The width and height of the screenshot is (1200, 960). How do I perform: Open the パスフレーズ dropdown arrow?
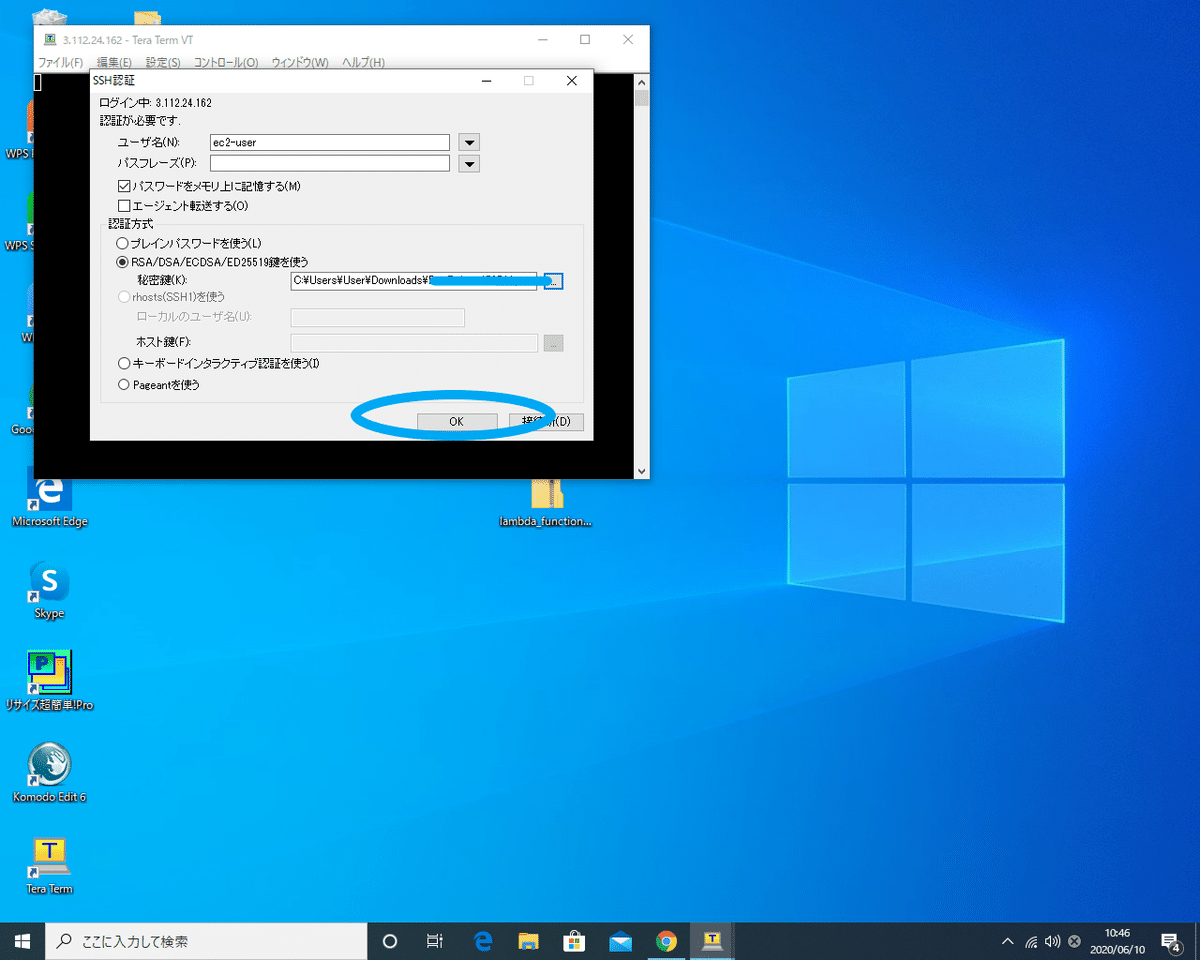pyautogui.click(x=471, y=164)
